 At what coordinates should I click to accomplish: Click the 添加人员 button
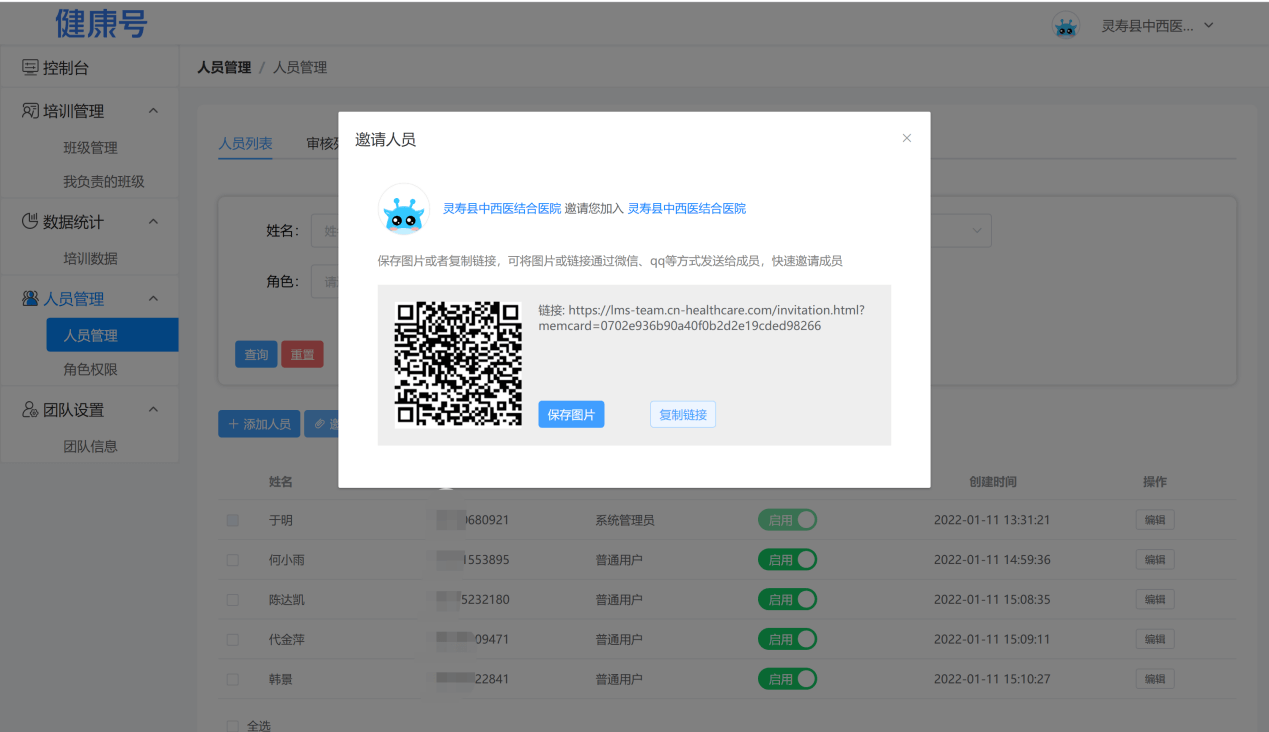[x=259, y=424]
